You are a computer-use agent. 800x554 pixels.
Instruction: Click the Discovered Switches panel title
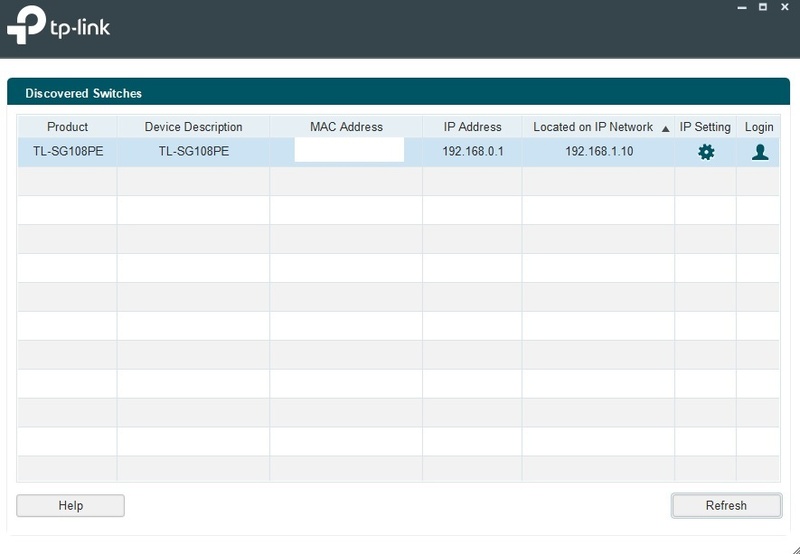tap(83, 93)
